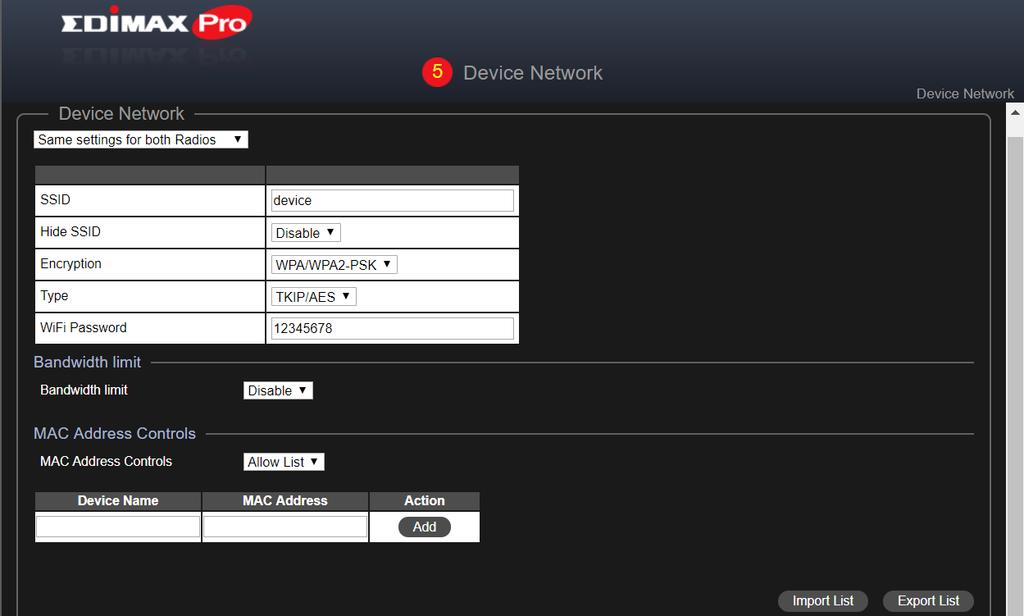Click the 'Device Name' column header
The width and height of the screenshot is (1024, 616).
click(x=118, y=500)
